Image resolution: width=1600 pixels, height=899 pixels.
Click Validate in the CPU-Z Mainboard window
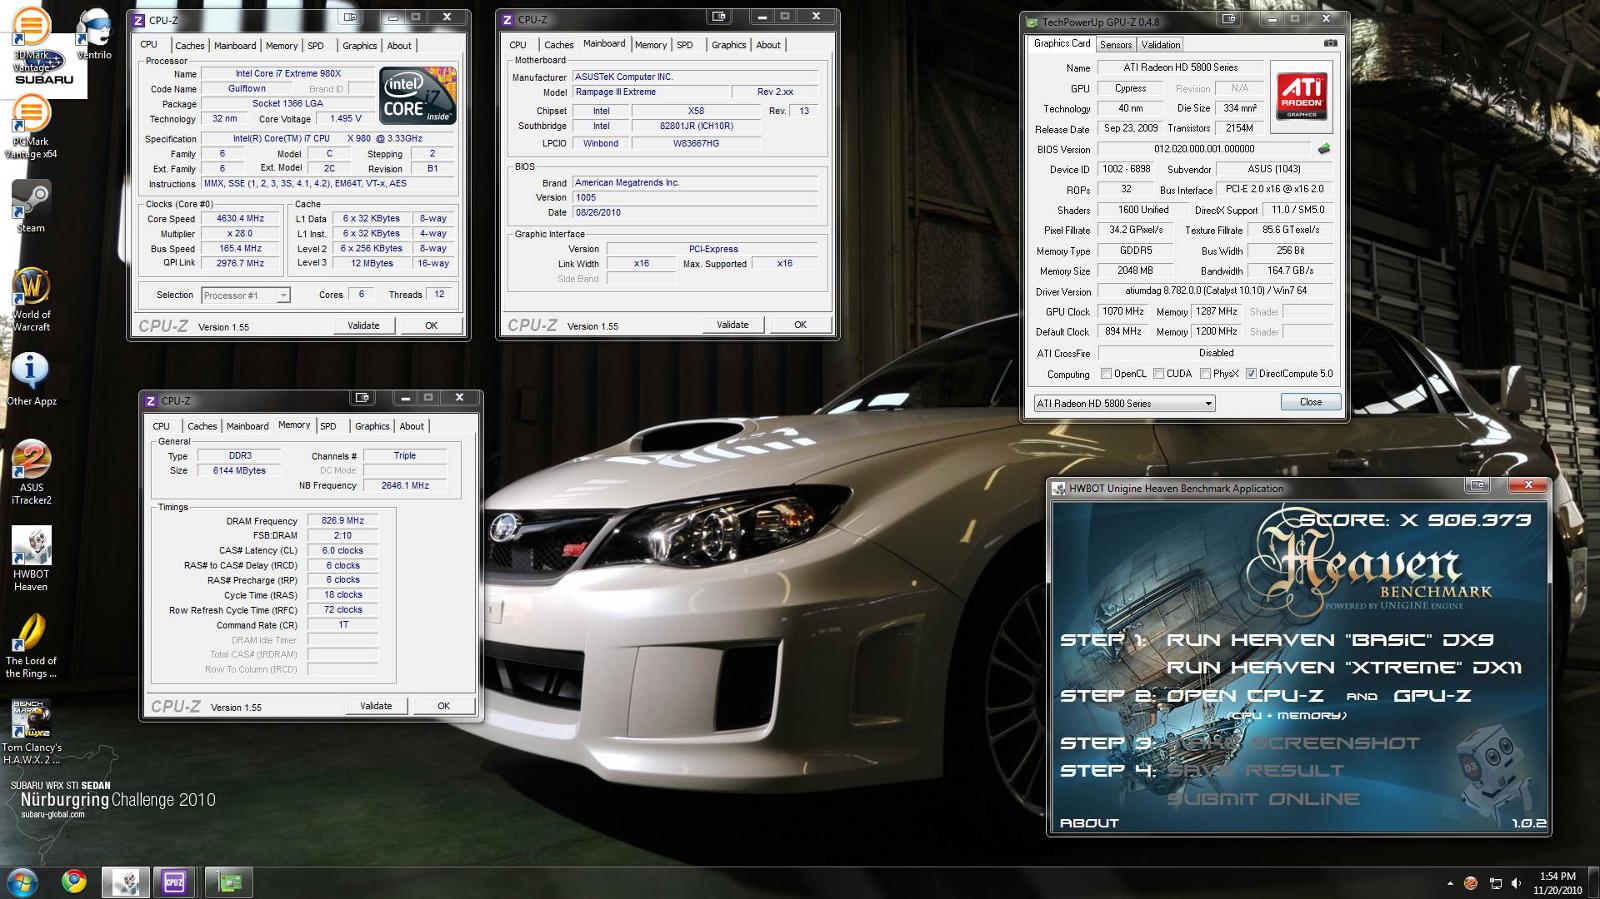point(732,324)
